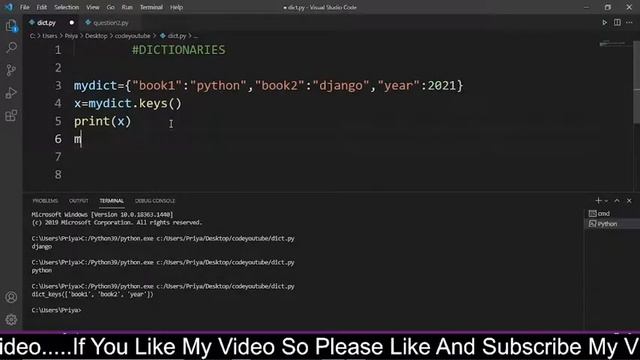The image size is (640, 360).
Task: Open the Go menu
Action: coord(110,7)
